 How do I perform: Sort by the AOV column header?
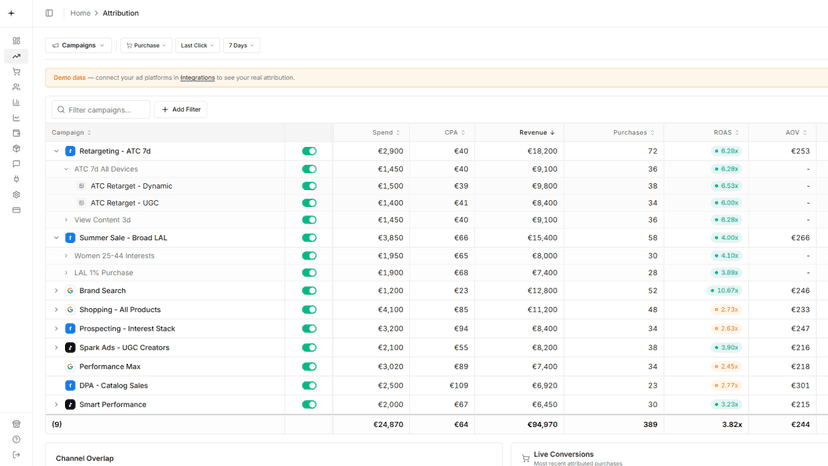(796, 133)
